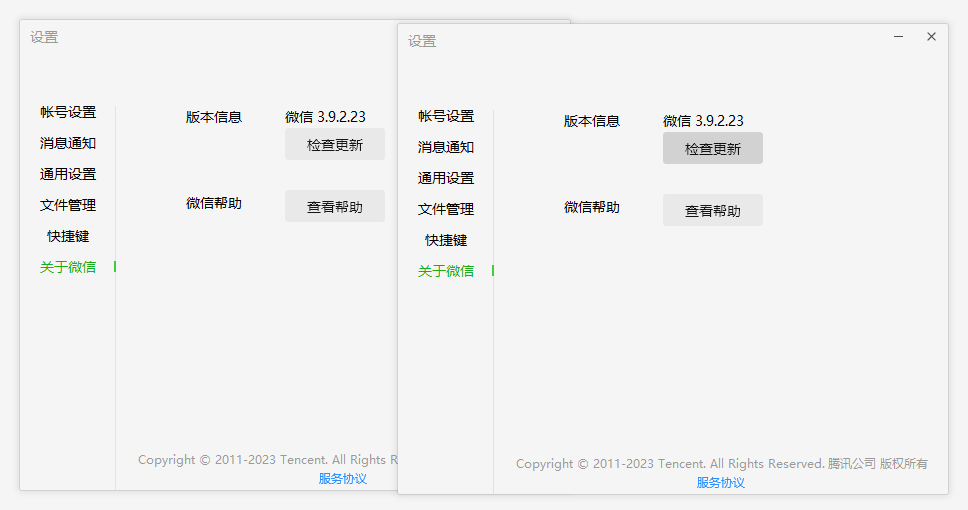The image size is (968, 510).
Task: Open 通用设置 in the front settings window
Action: 446,178
